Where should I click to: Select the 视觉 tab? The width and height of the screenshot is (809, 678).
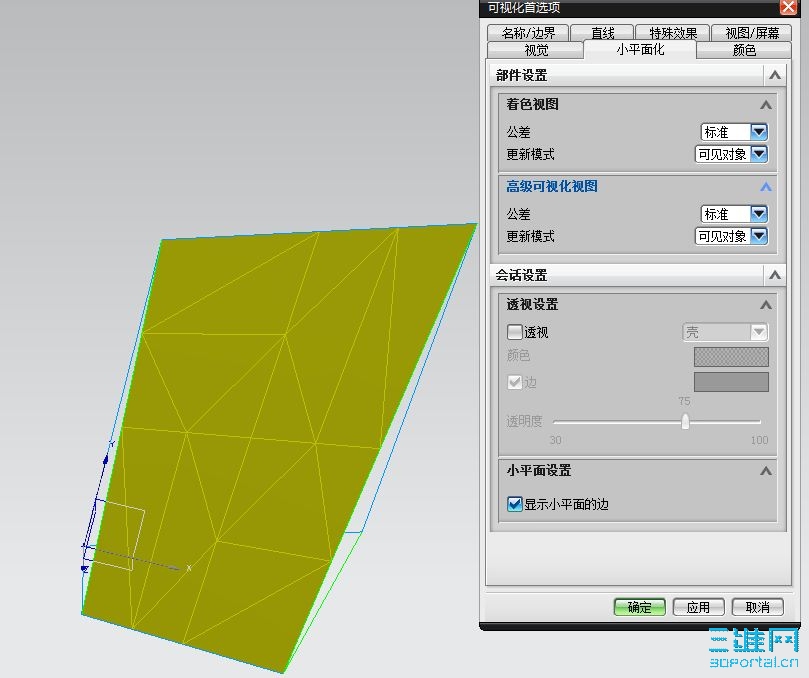pos(536,50)
